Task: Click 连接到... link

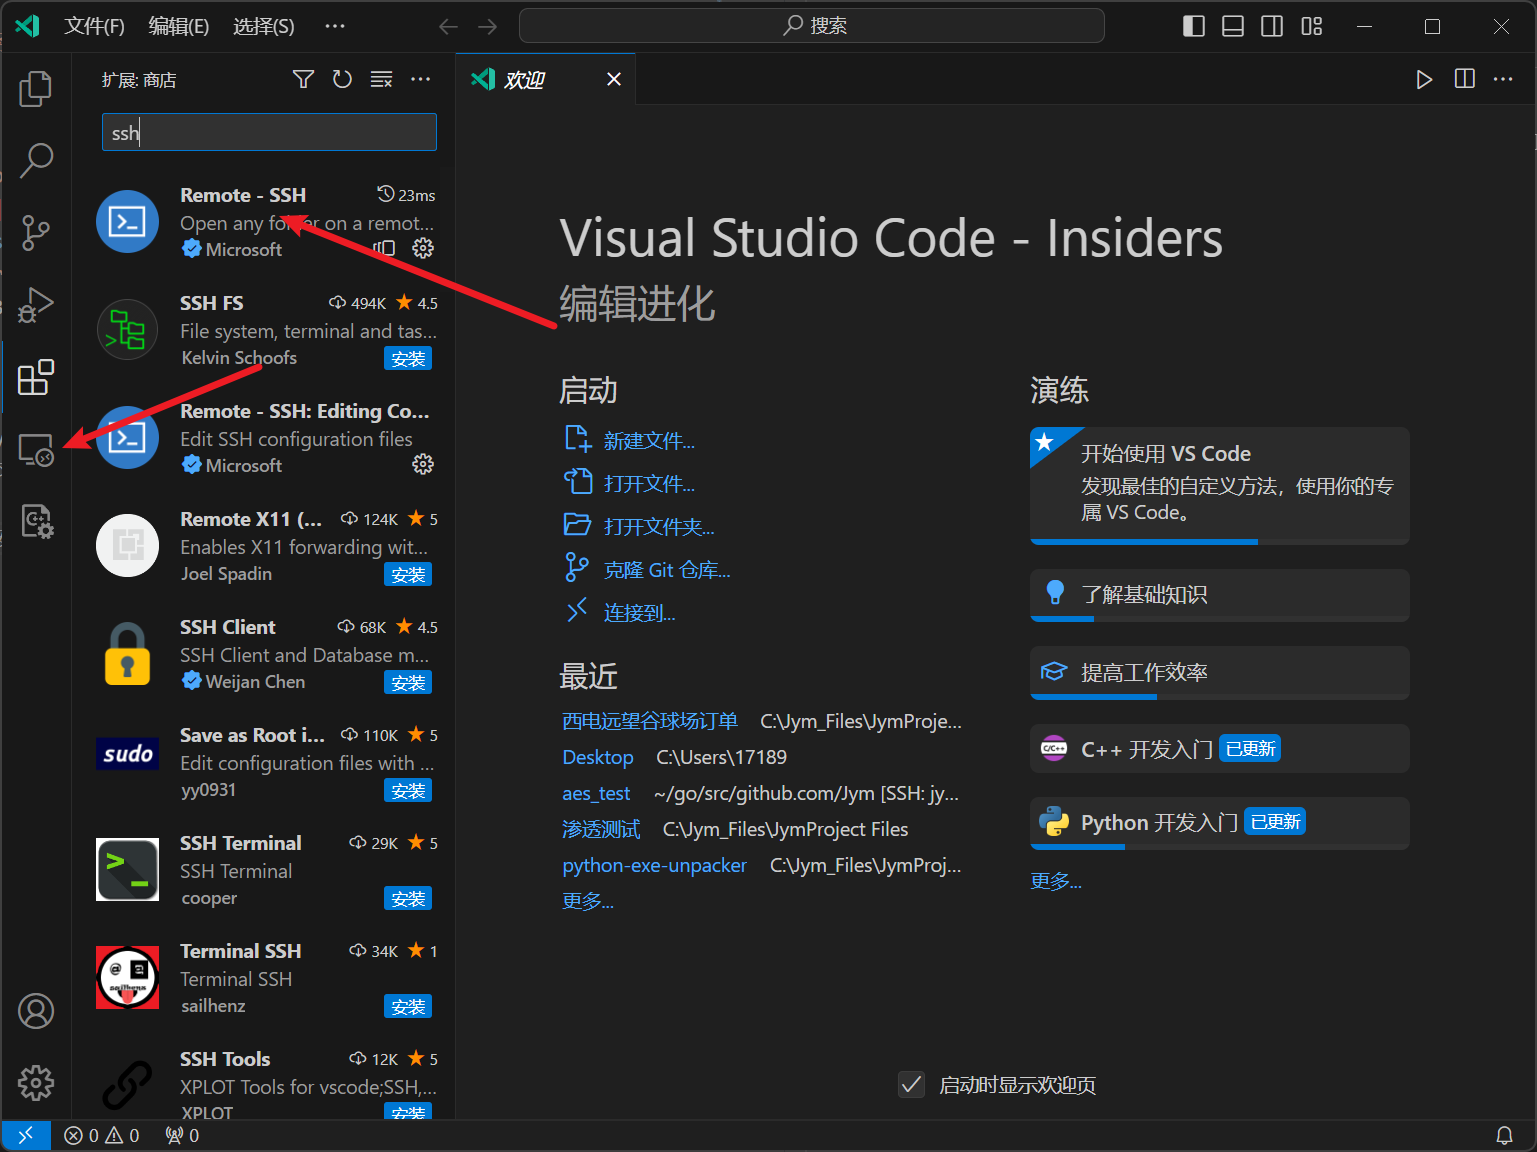Action: coord(639,613)
